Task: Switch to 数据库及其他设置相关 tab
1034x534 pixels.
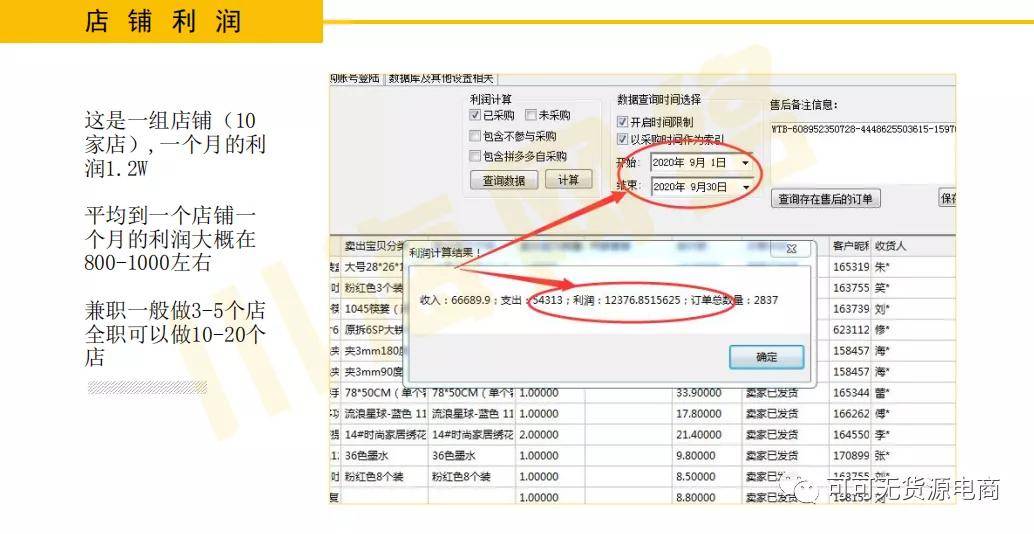Action: click(441, 78)
